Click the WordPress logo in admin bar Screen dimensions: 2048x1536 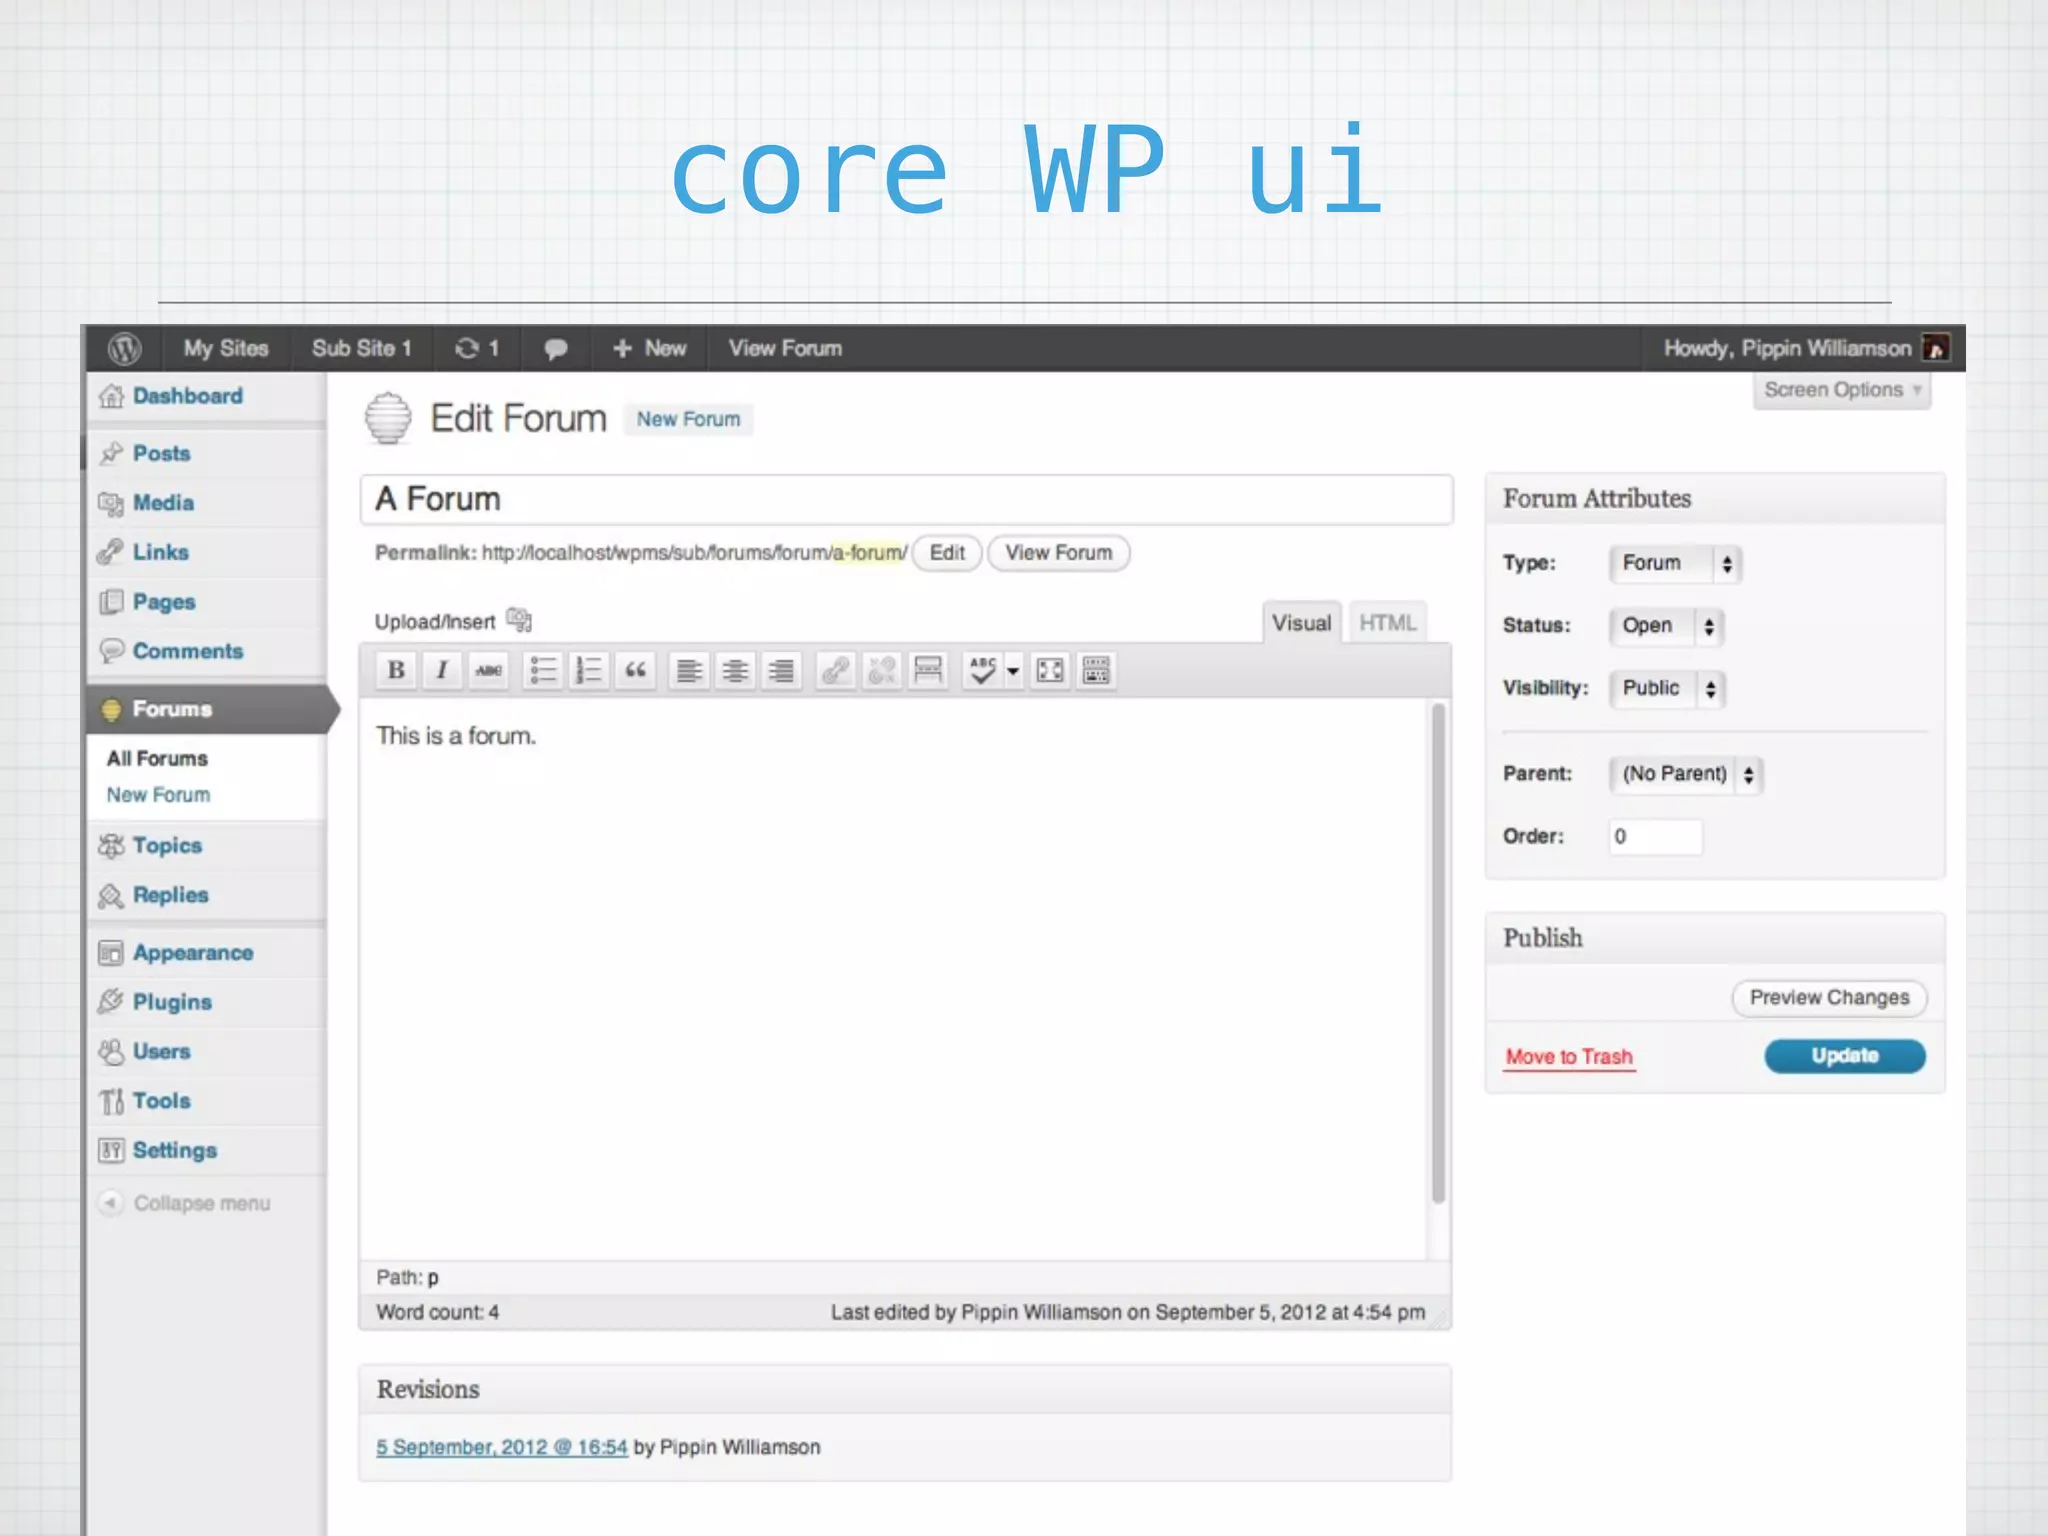(124, 348)
